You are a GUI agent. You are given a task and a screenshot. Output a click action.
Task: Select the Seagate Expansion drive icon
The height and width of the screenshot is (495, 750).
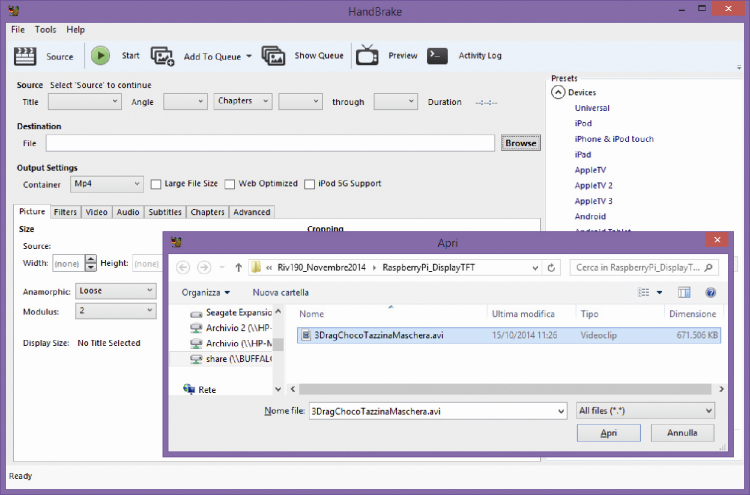pyautogui.click(x=196, y=313)
